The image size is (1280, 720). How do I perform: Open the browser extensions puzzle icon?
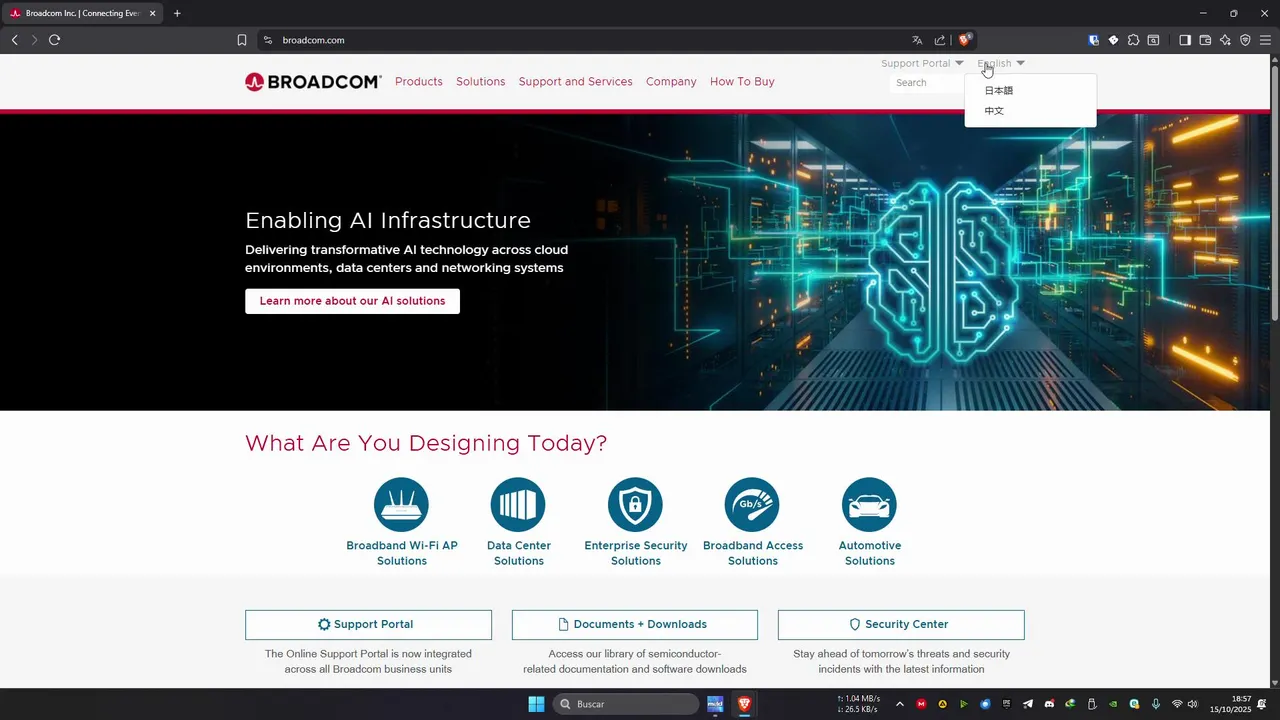[1133, 40]
